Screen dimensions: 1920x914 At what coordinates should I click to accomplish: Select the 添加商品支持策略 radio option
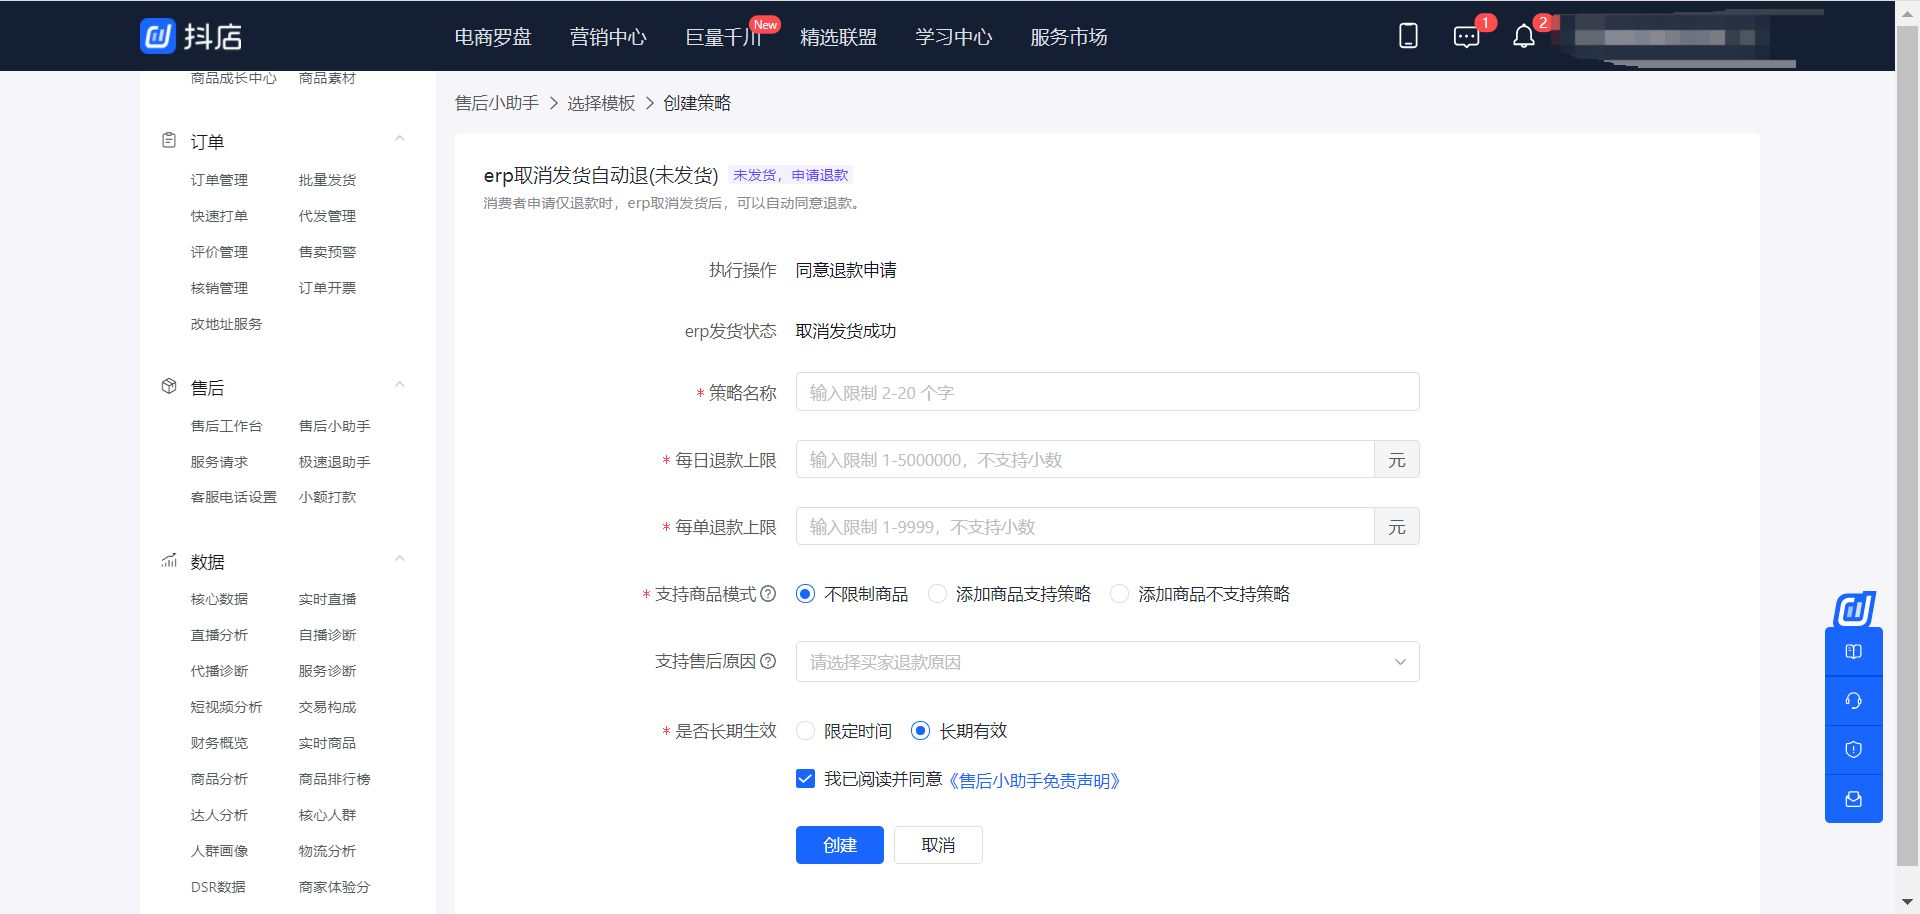(937, 594)
